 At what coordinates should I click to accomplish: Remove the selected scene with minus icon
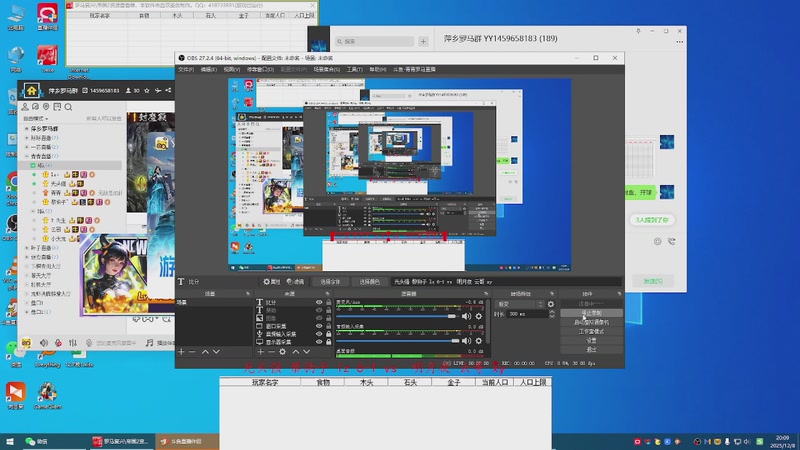[192, 352]
